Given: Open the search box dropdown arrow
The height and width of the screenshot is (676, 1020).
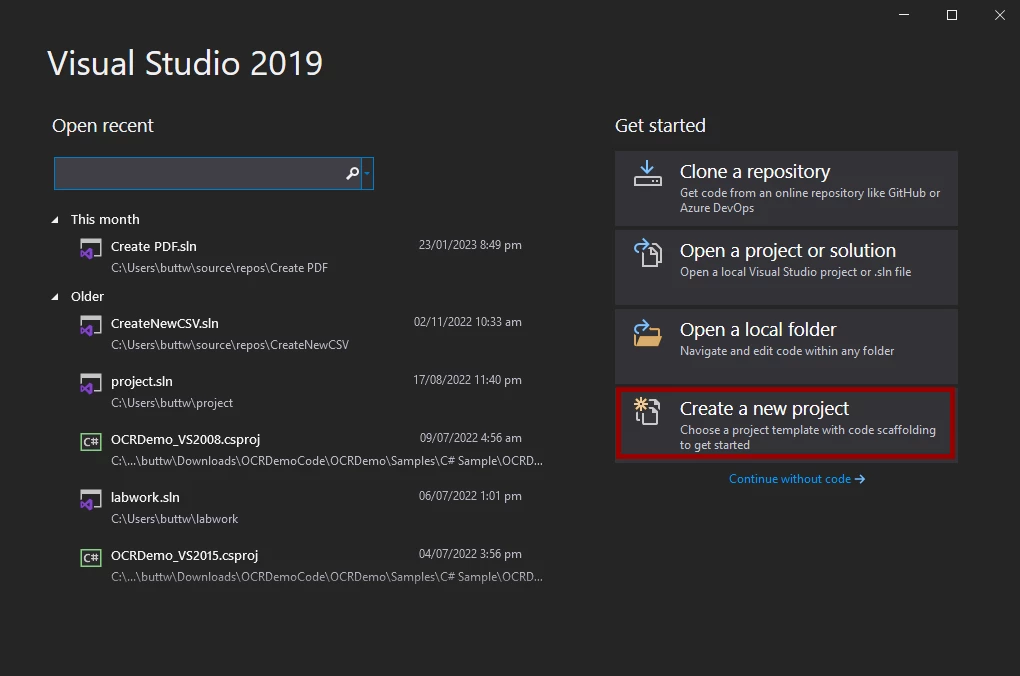Looking at the screenshot, I should pyautogui.click(x=367, y=174).
